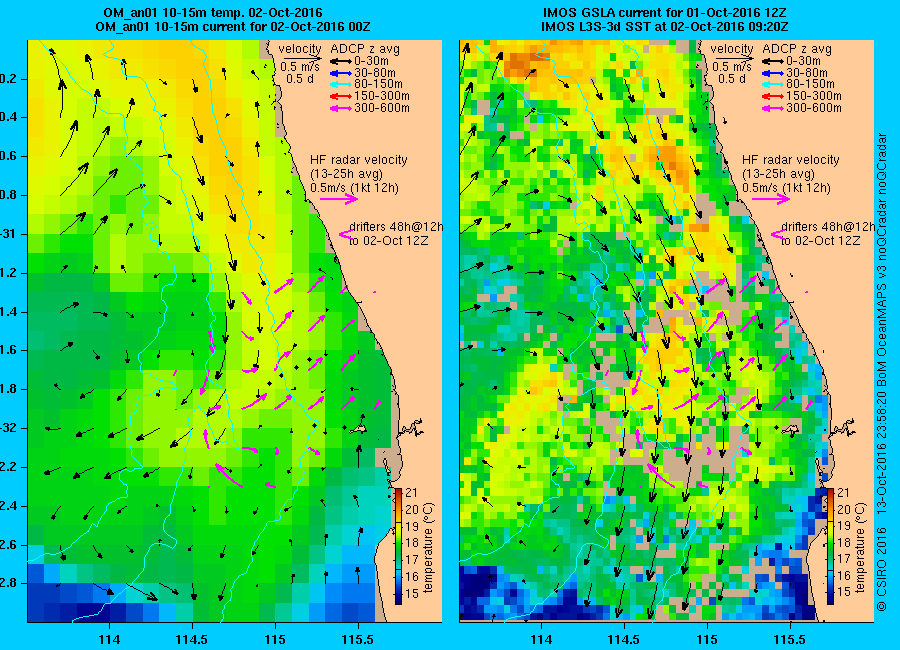The image size is (900, 650).
Task: Click the 19 tick label on IMOS color bar
Action: click(844, 526)
